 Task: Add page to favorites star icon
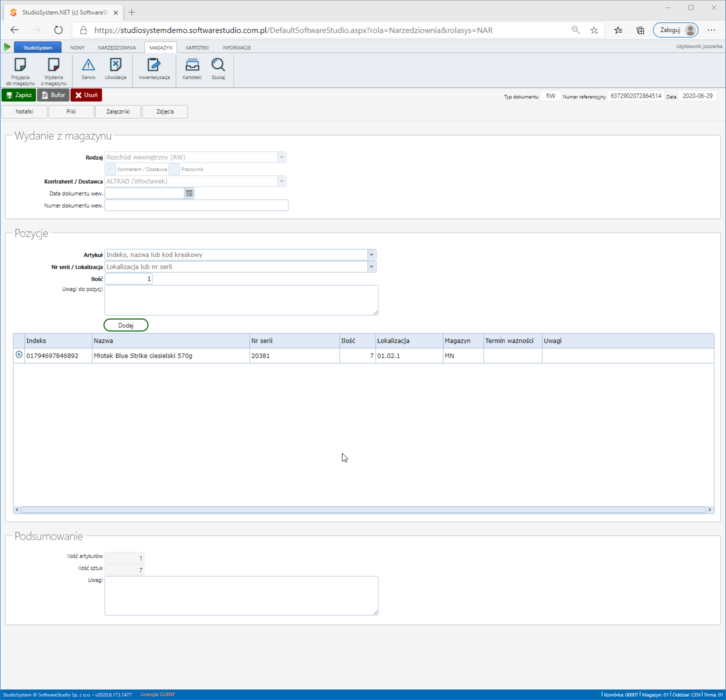tap(594, 30)
